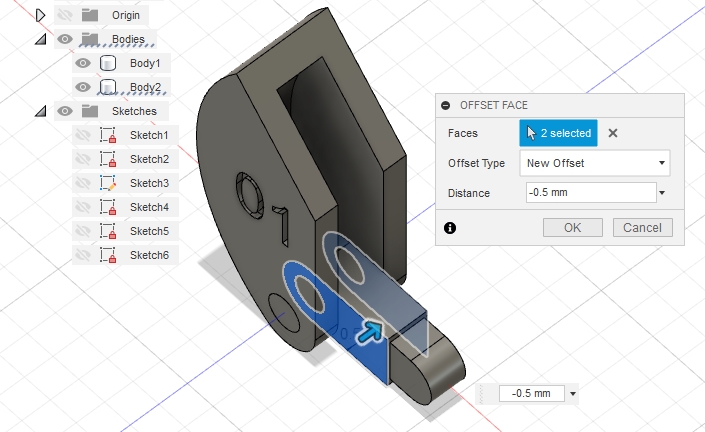
Task: Hide the Sketches folder
Action: pos(65,111)
